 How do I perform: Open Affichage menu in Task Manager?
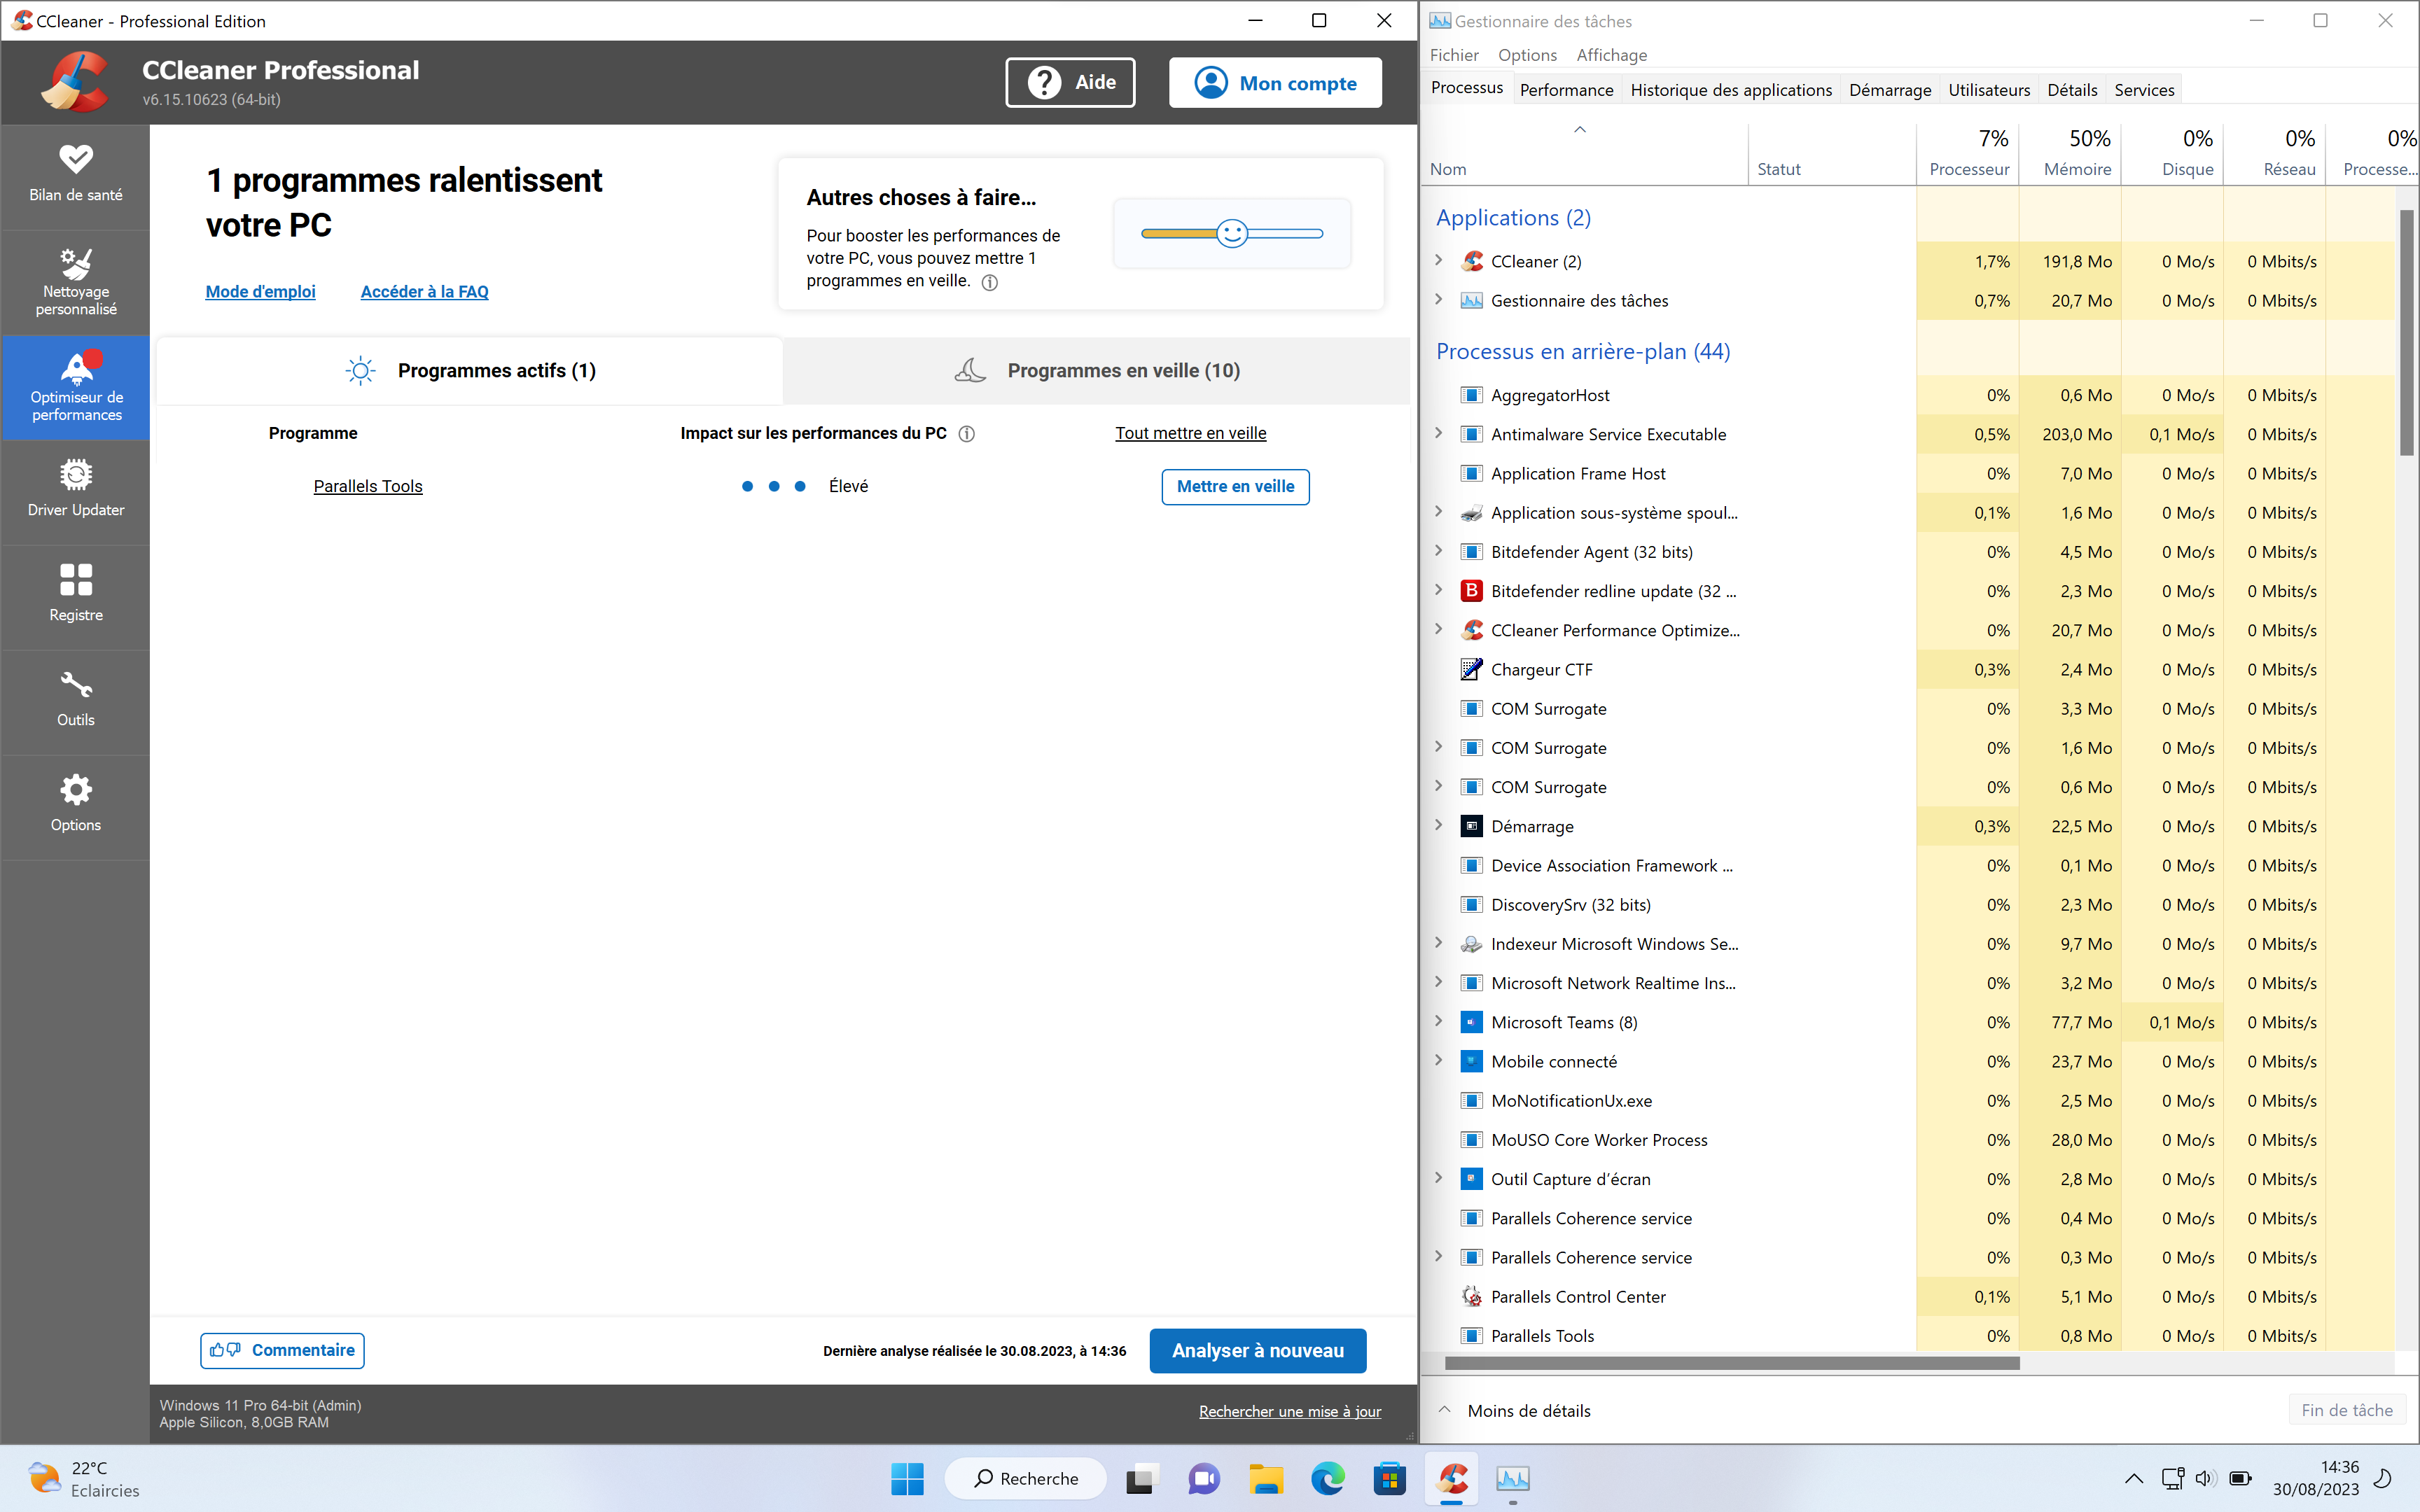[1611, 55]
